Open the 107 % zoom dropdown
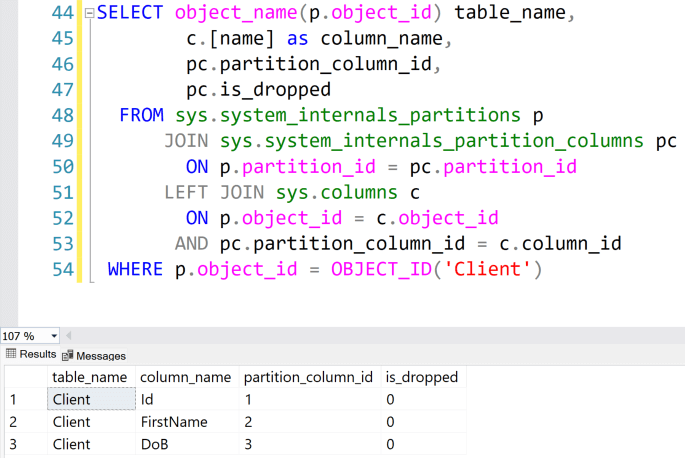Viewport: 685px width, 458px height. 53,335
